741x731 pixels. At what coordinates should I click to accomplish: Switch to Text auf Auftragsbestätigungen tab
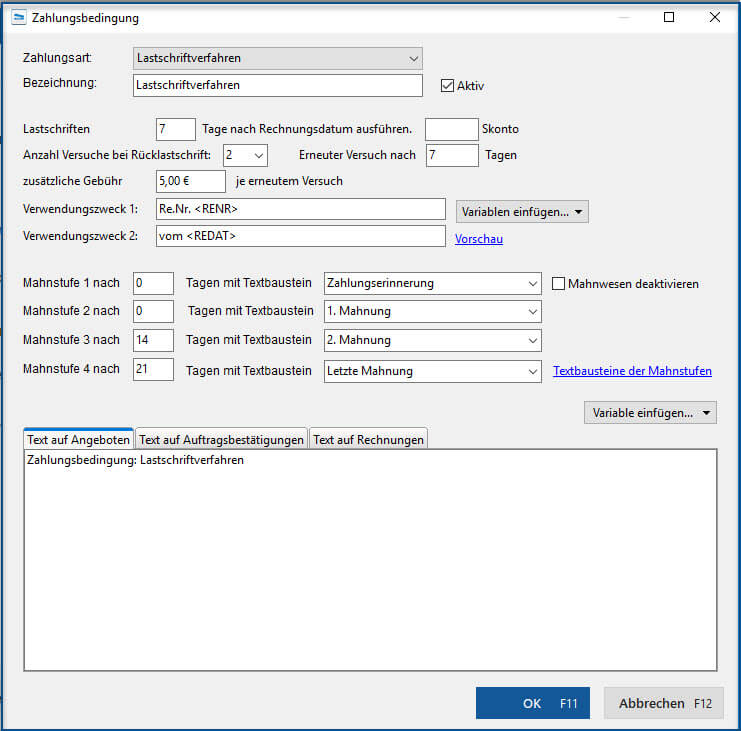(x=221, y=439)
